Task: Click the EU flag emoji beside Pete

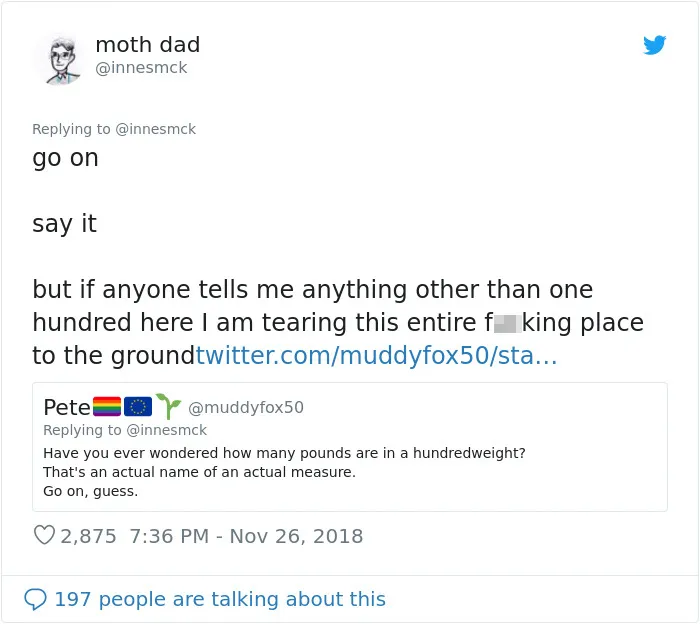Action: pos(138,407)
